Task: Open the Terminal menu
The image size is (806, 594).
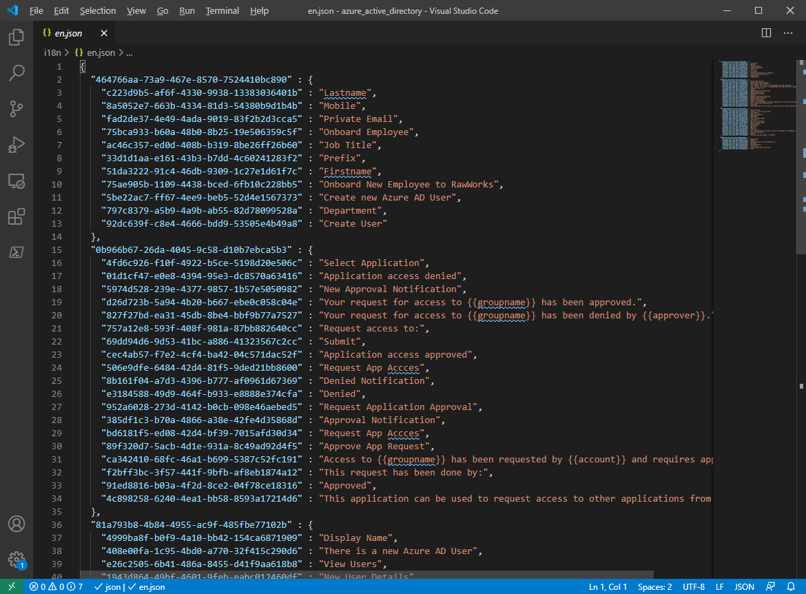Action: click(222, 11)
